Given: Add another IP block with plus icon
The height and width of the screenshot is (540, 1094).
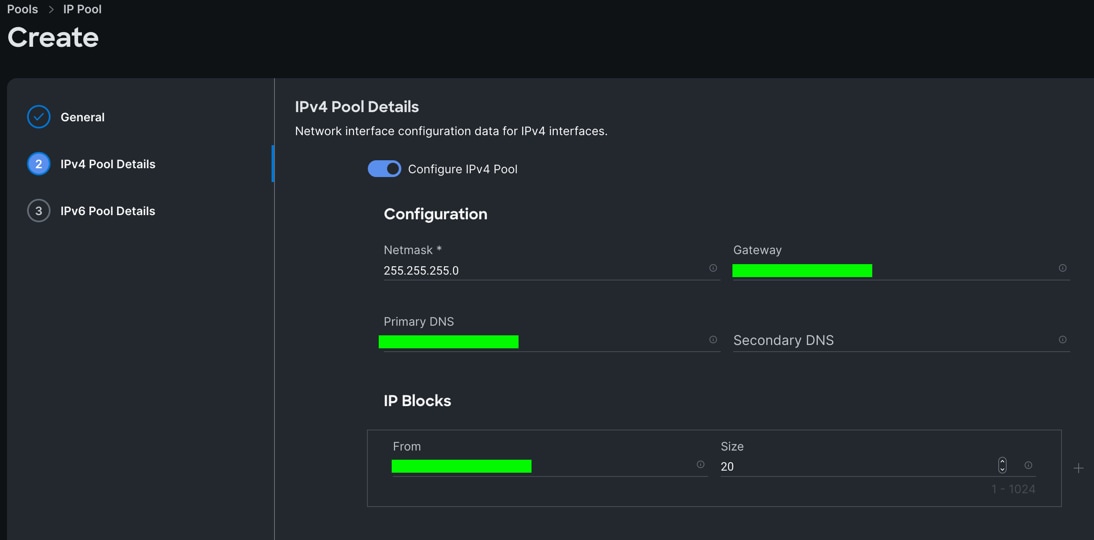Looking at the screenshot, I should 1078,468.
